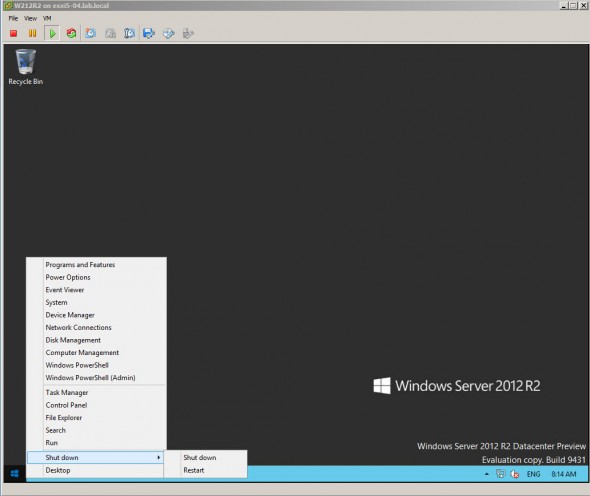Open Task Manager entry

point(96,393)
